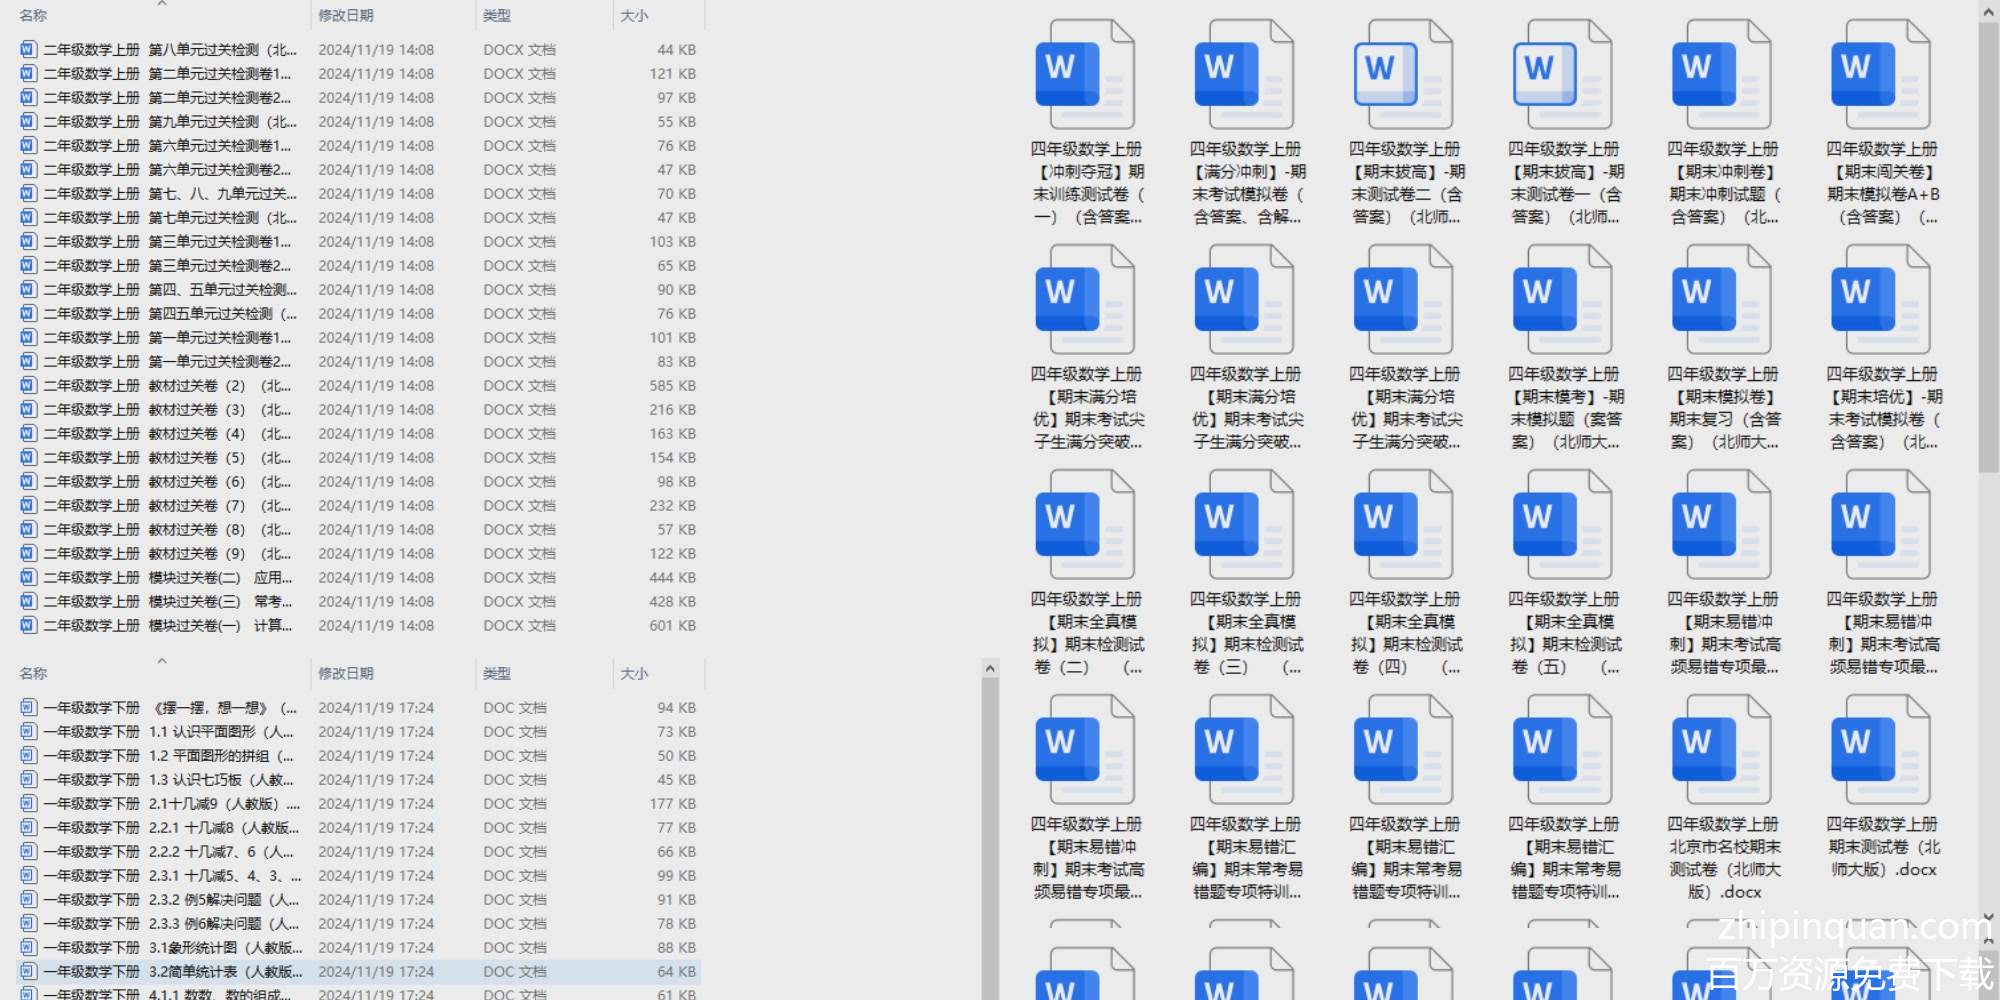The width and height of the screenshot is (2000, 1000).
Task: Open the 期末测试卷（北师大版）.docx file thumbnail
Action: [1880, 751]
